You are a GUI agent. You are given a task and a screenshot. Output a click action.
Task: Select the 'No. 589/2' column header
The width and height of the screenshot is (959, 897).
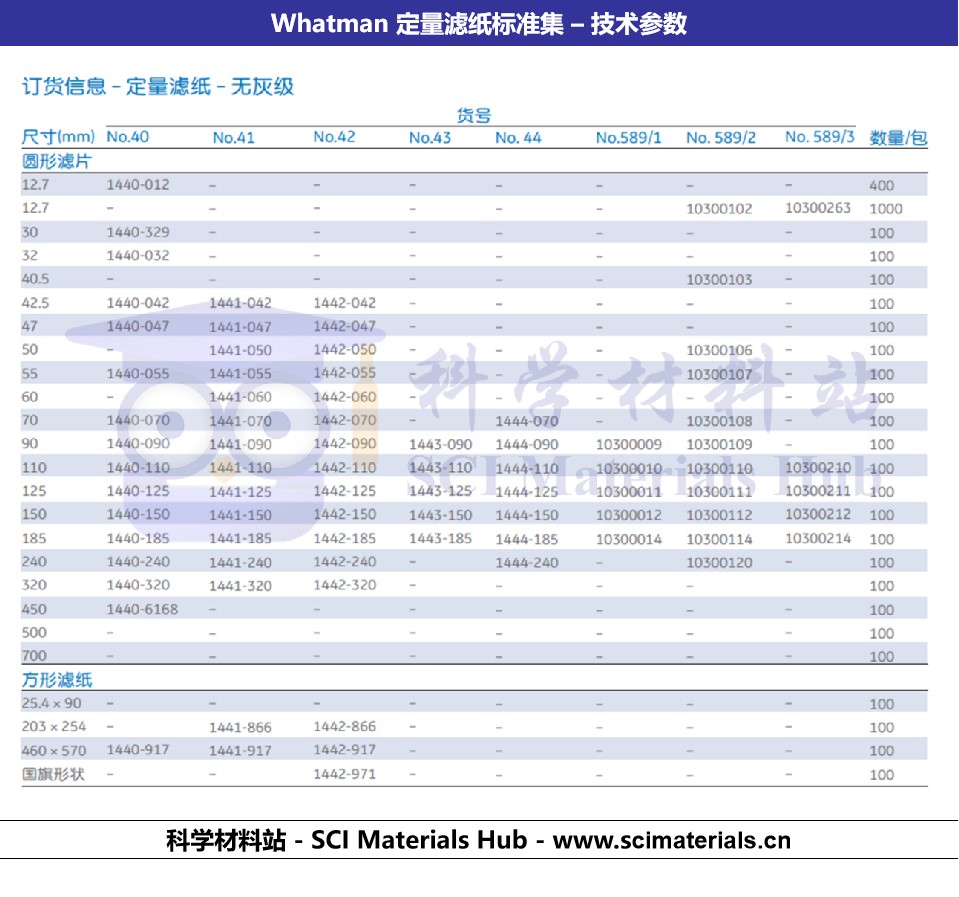[721, 138]
